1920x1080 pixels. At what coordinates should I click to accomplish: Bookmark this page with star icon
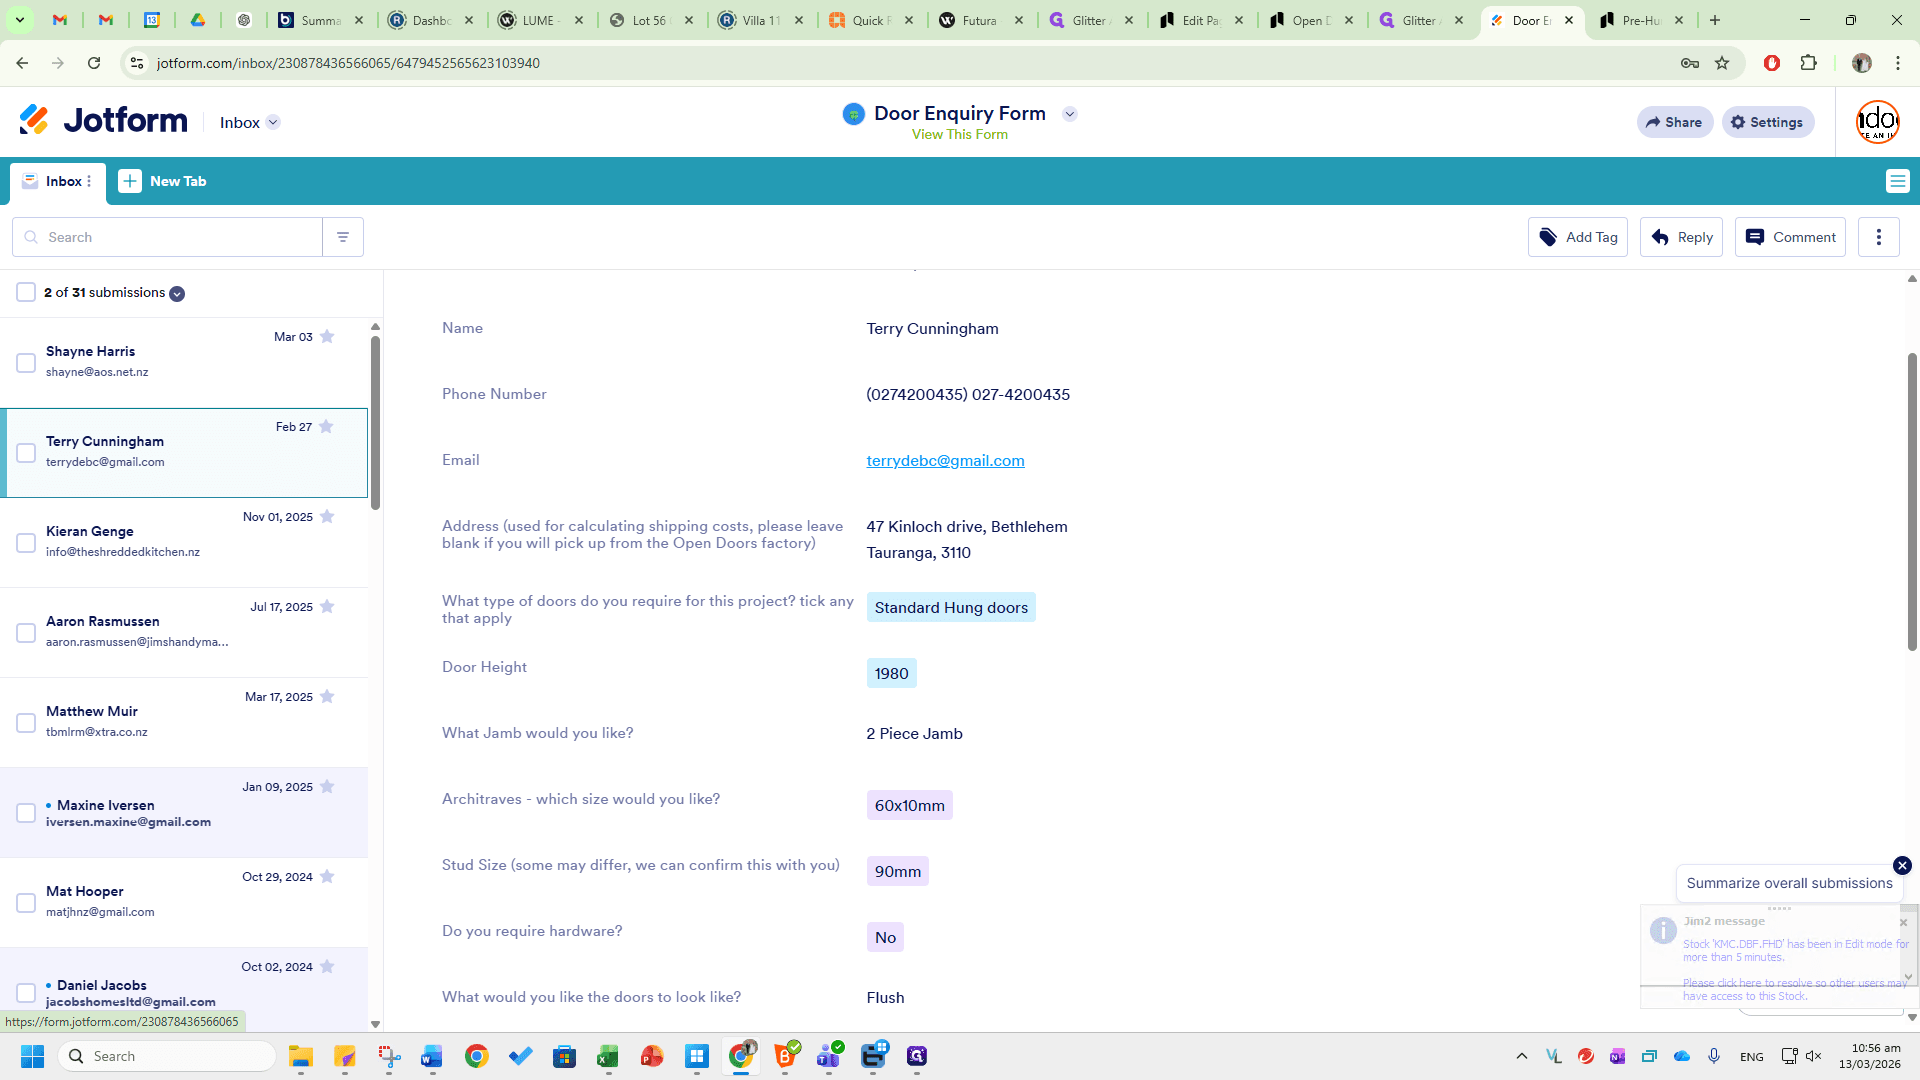tap(1722, 63)
